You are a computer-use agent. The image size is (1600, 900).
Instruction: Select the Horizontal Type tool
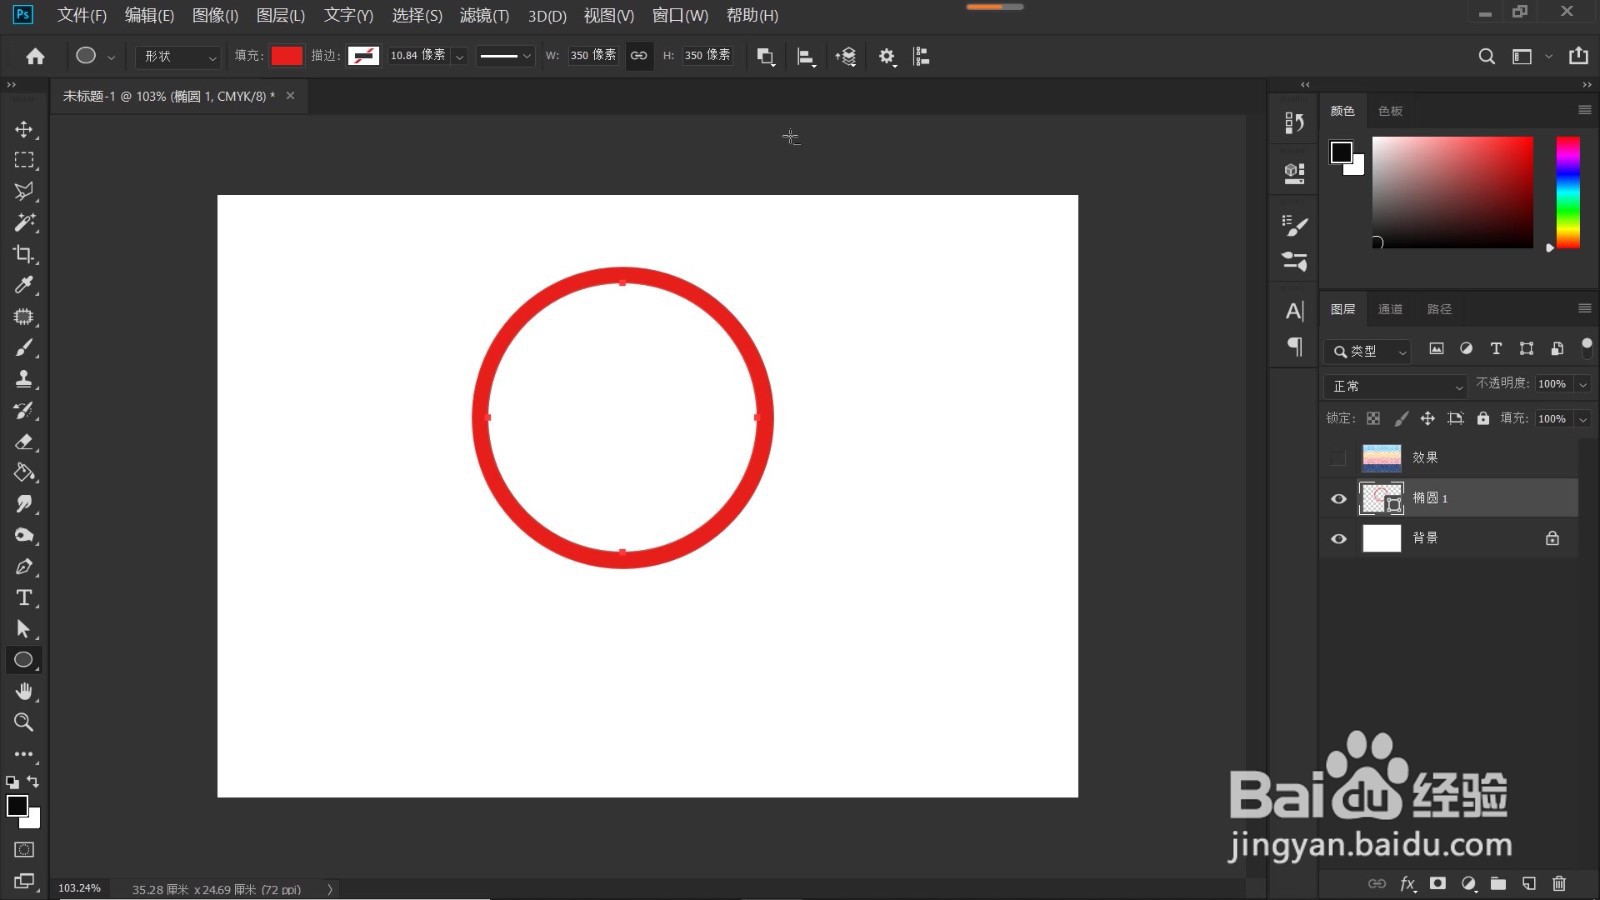click(x=24, y=597)
